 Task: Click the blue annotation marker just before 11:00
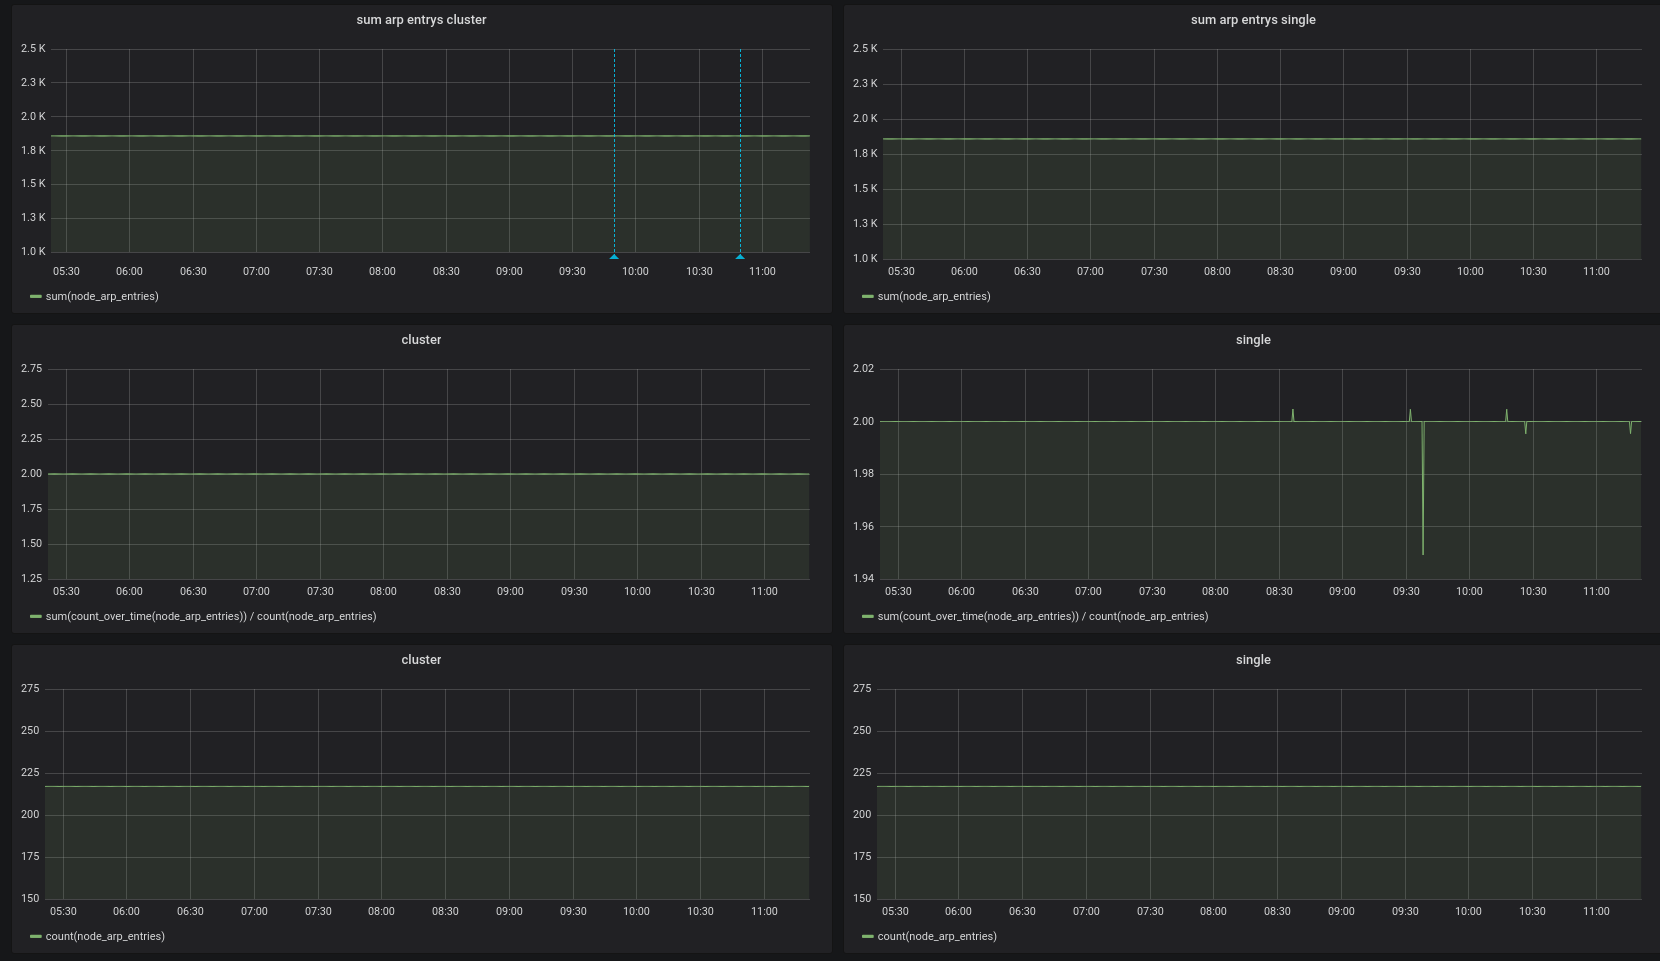[x=740, y=257]
